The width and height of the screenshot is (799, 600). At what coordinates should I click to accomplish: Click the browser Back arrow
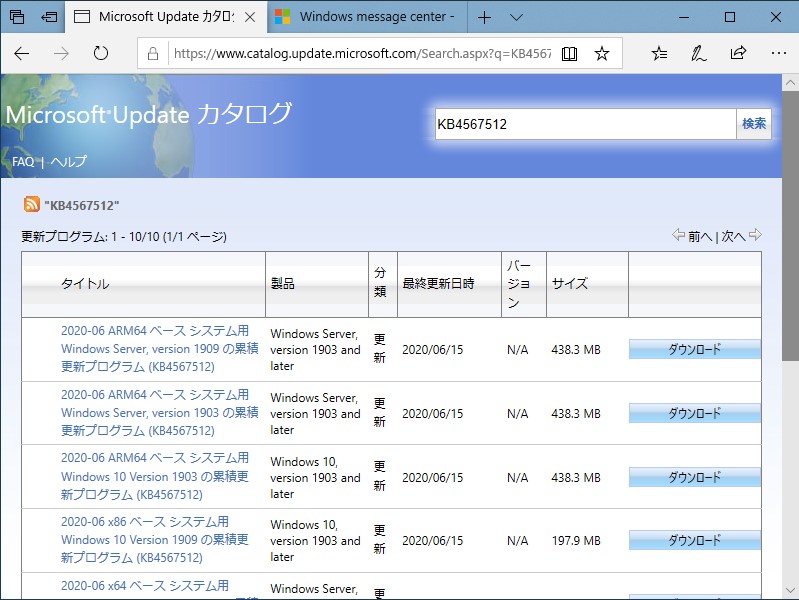[x=21, y=53]
